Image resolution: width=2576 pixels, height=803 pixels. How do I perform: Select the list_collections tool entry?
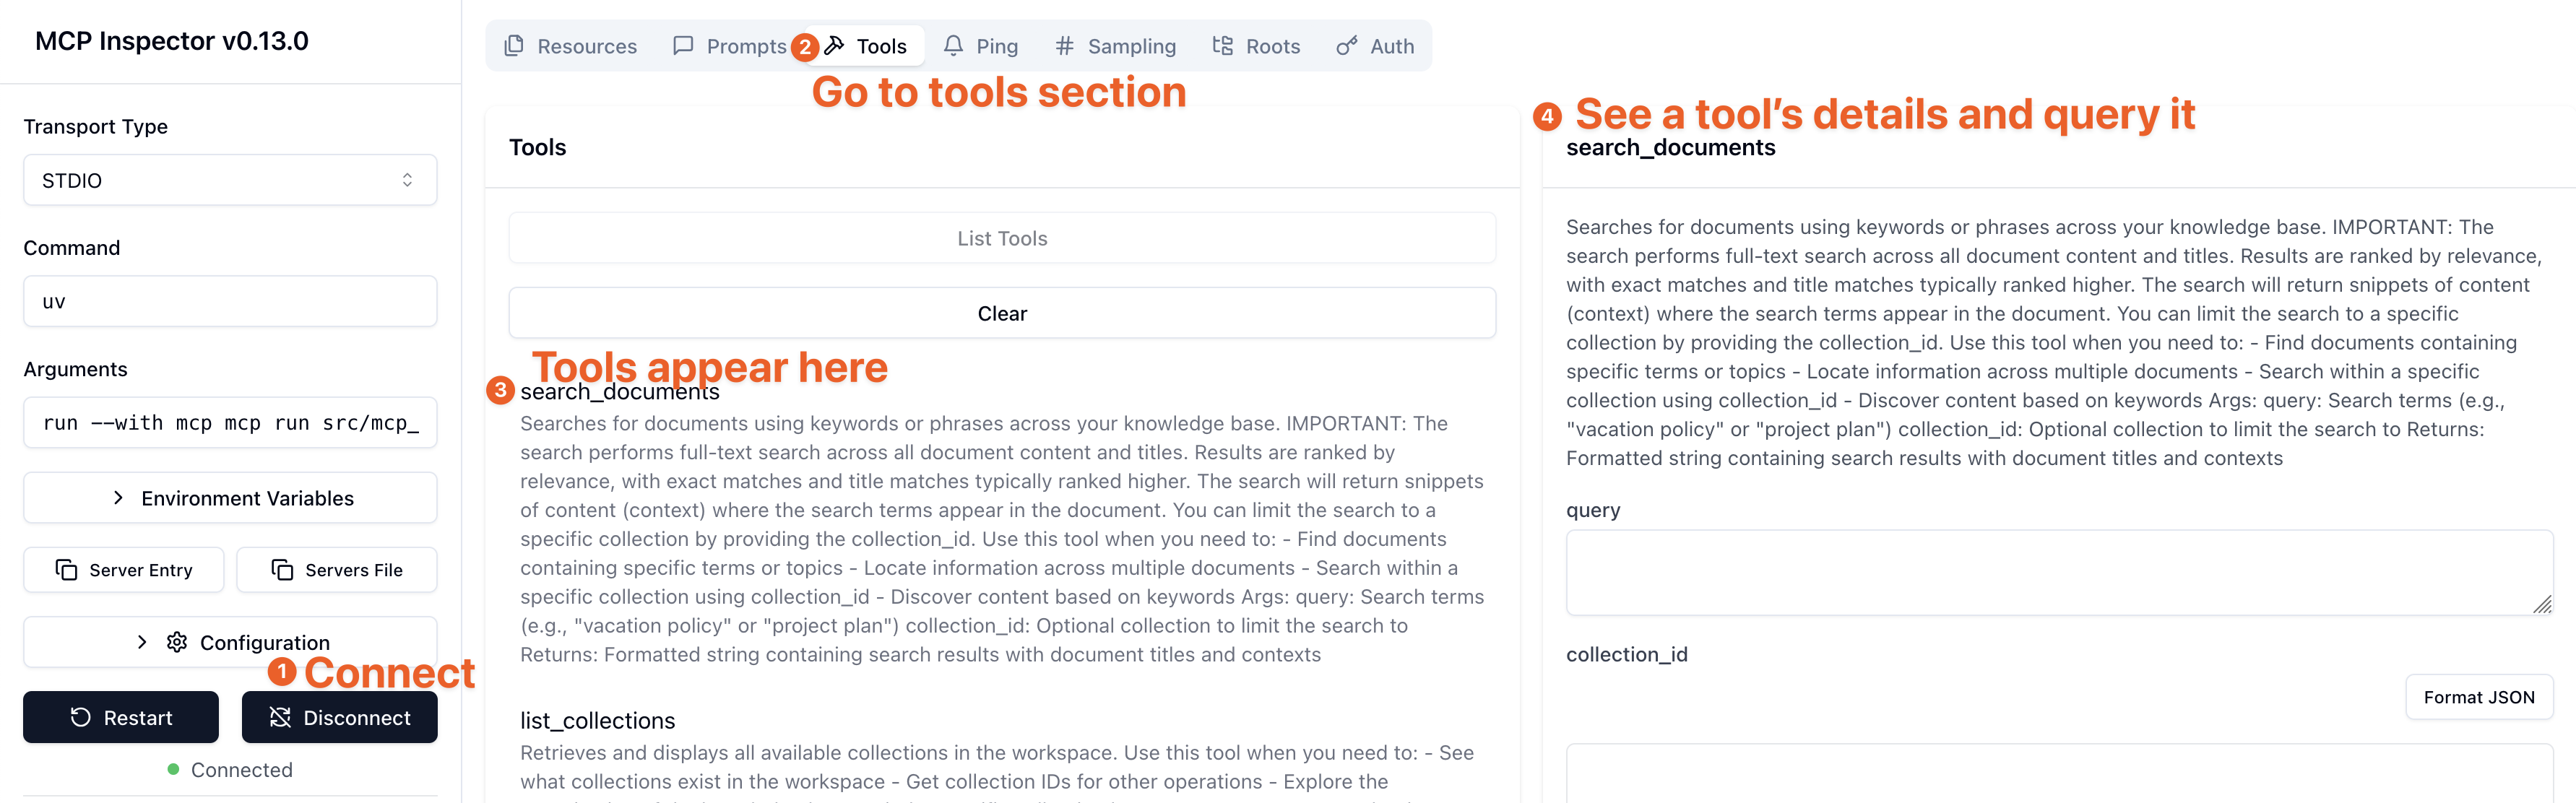(598, 721)
